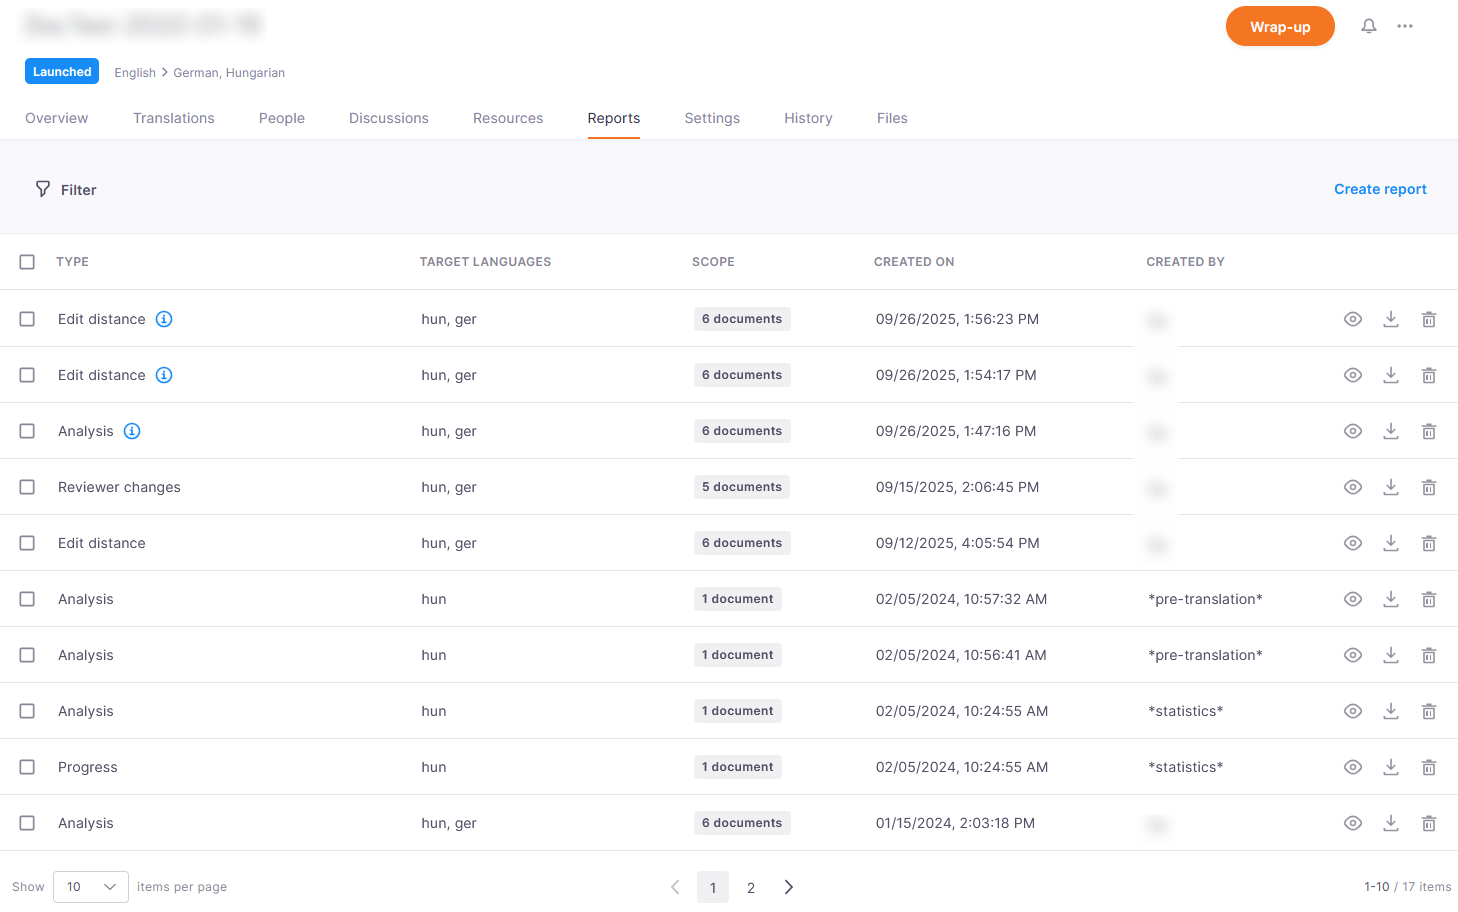The width and height of the screenshot is (1458, 912).
Task: Delete the Progress report using trash icon
Action: (x=1429, y=767)
